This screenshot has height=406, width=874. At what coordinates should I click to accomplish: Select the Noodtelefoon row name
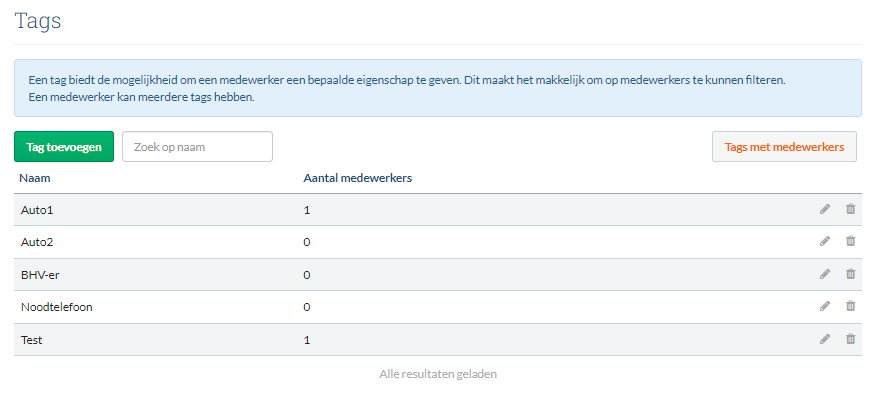pos(57,307)
